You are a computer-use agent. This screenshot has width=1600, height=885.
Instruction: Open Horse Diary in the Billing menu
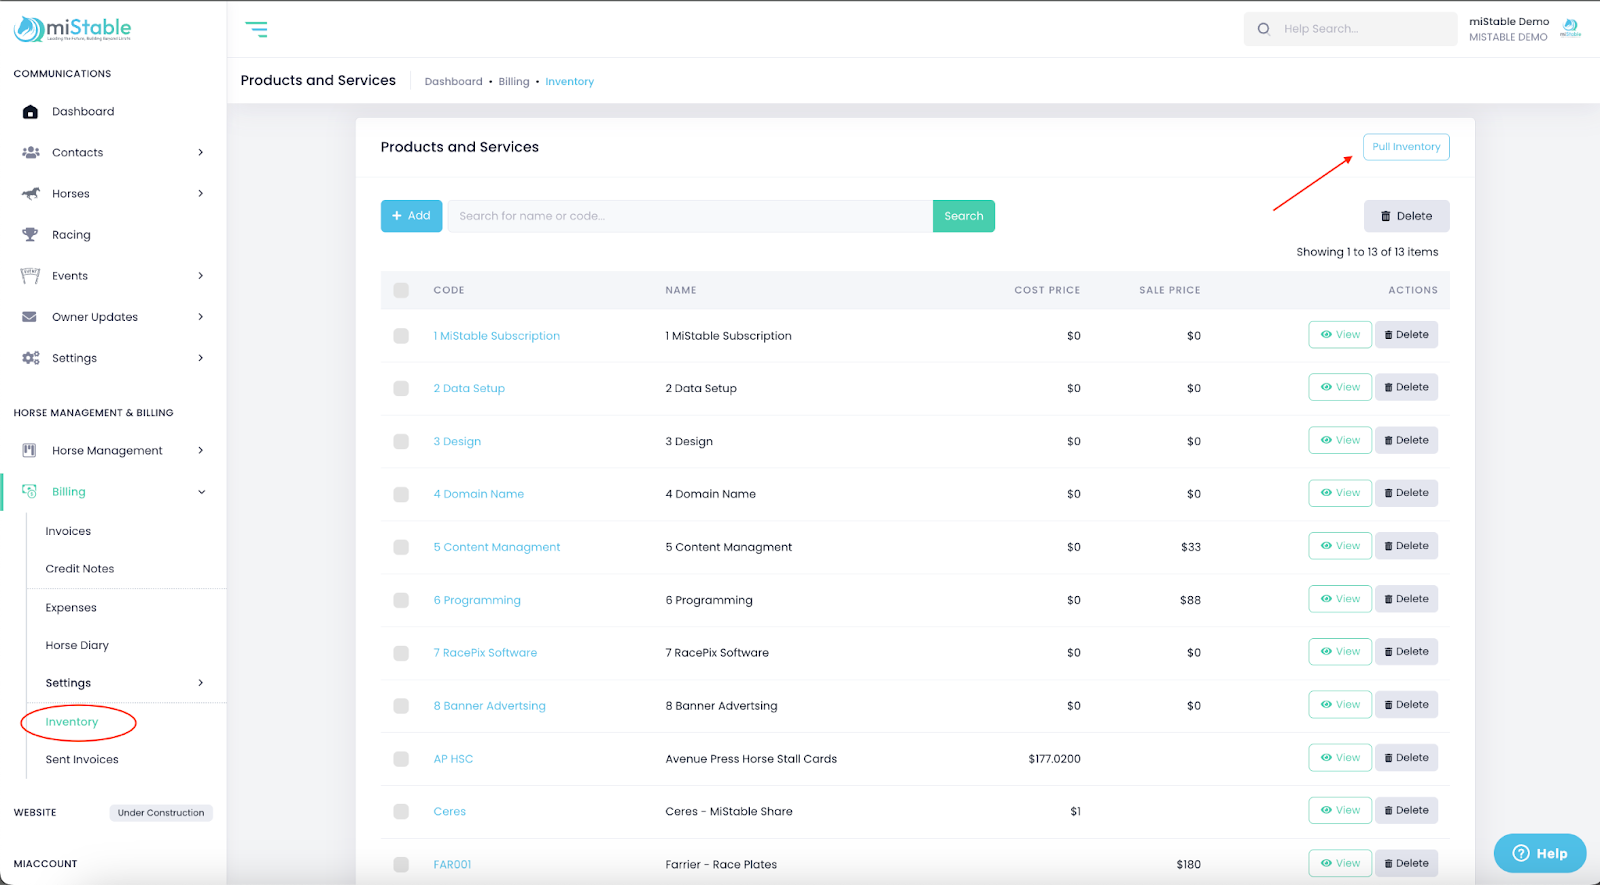pyautogui.click(x=77, y=646)
